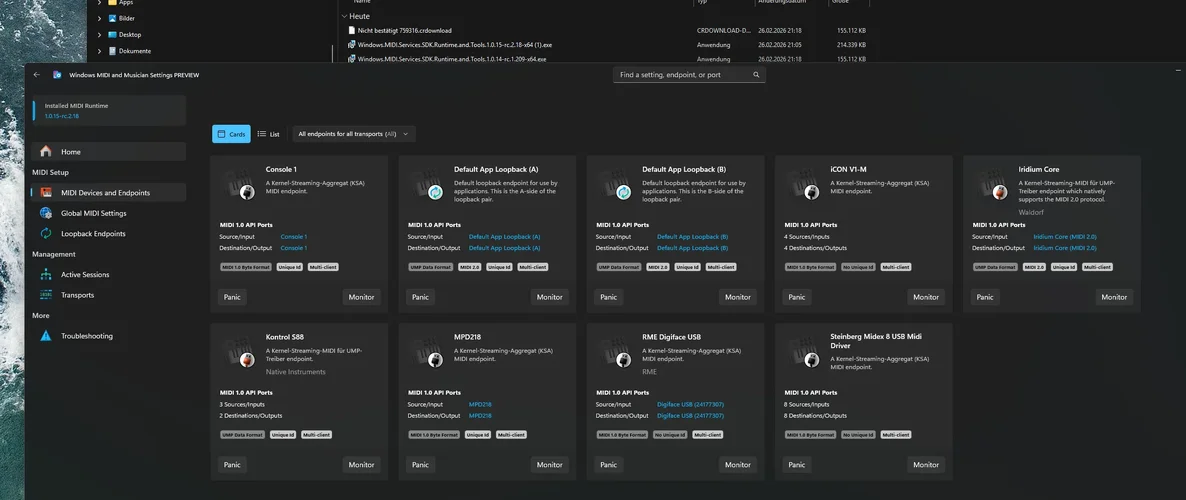Open Default App Loopback (A) Destination/Output link
The width and height of the screenshot is (1186, 500).
pos(505,248)
